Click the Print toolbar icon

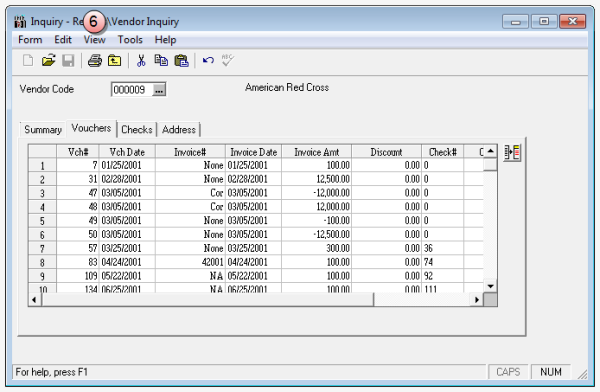95,60
